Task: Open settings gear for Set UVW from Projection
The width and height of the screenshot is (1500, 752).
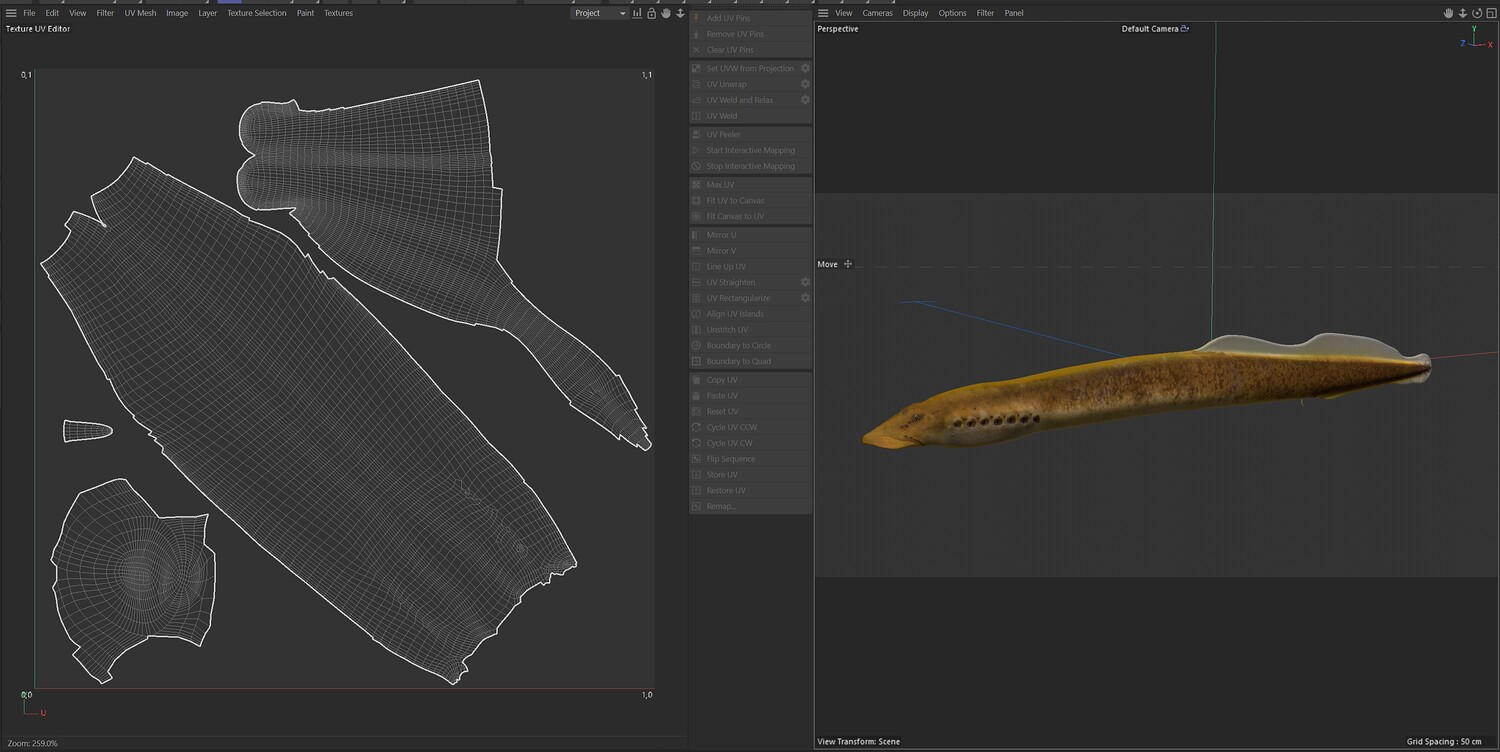Action: 805,68
